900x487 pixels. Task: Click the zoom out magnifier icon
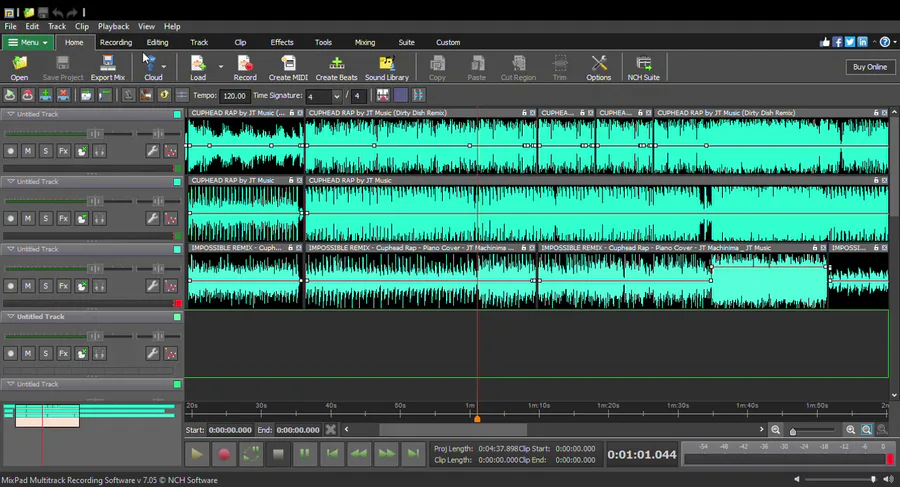775,430
